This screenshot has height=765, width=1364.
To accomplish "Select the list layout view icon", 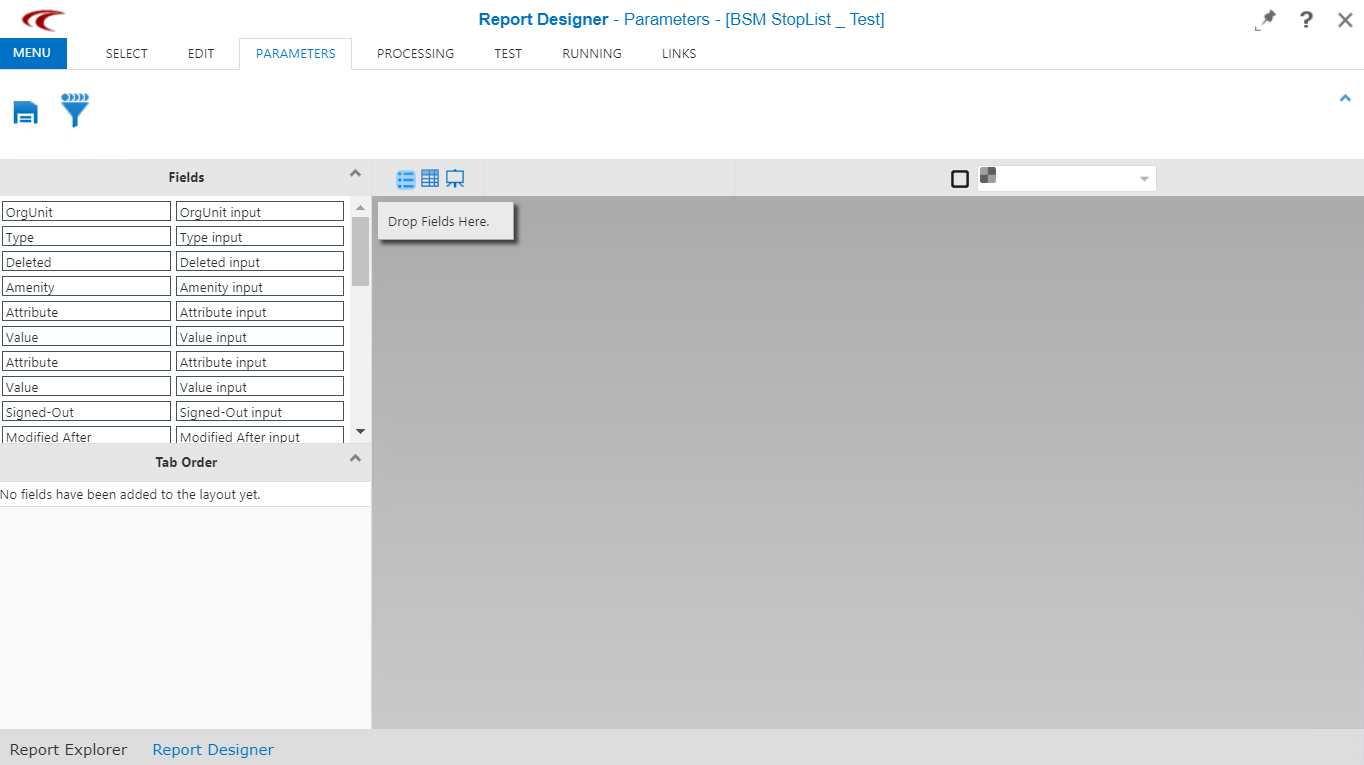I will coord(405,178).
